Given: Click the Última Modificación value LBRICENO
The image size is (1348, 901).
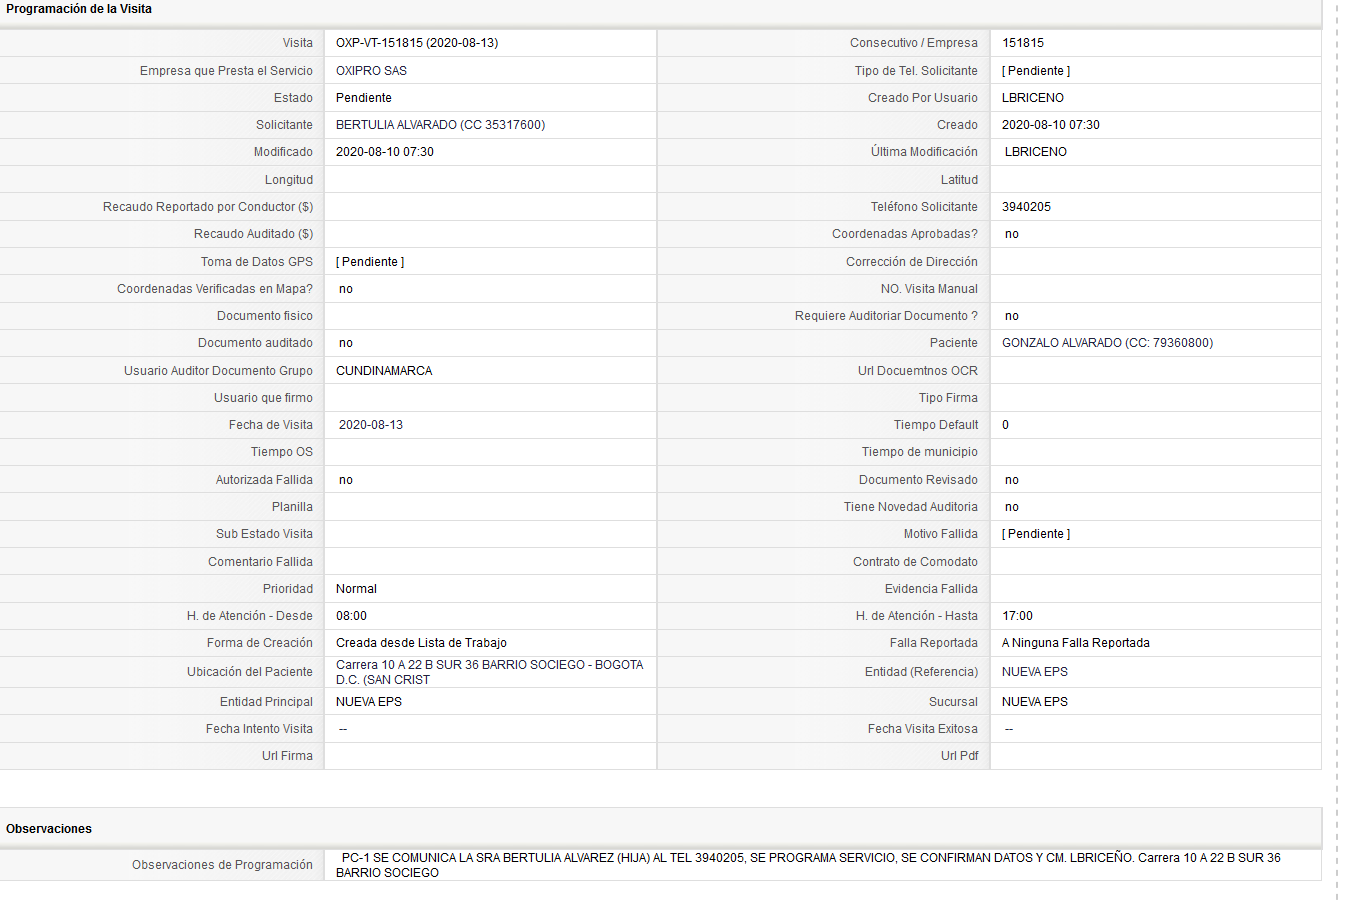Looking at the screenshot, I should coord(1036,152).
